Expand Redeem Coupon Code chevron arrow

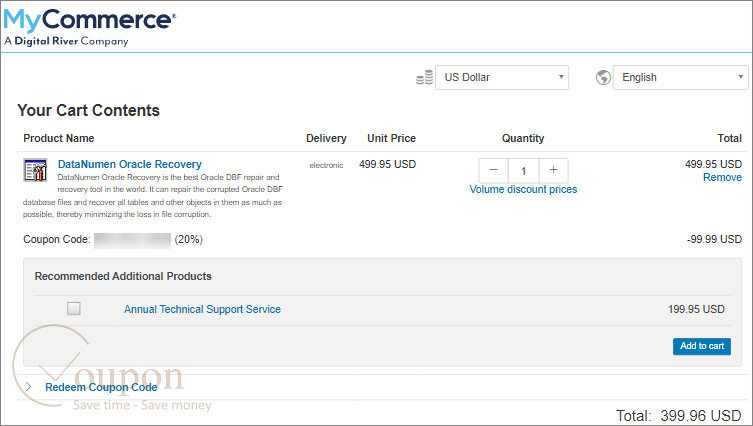tap(29, 387)
